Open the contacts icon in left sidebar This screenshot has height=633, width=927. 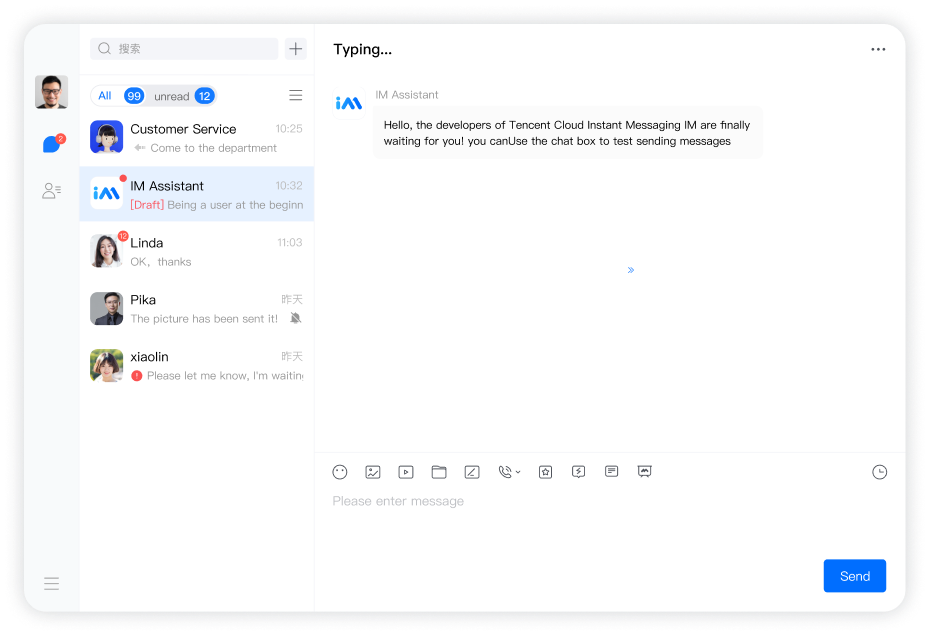point(51,190)
